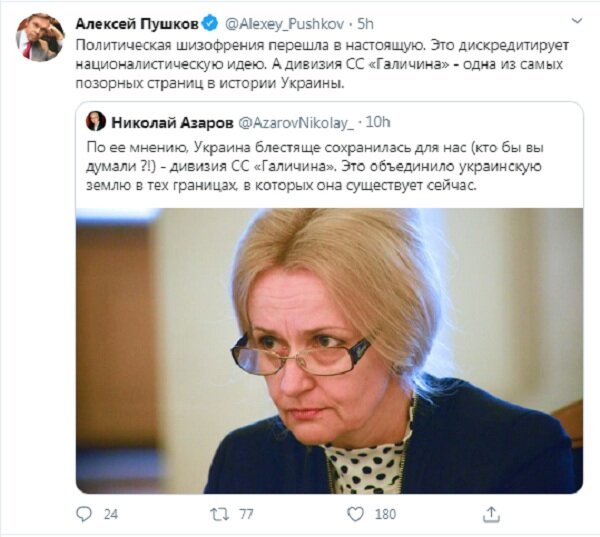Open the woman's photo in quoted tweet
Image resolution: width=600 pixels, height=537 pixels.
[329, 351]
